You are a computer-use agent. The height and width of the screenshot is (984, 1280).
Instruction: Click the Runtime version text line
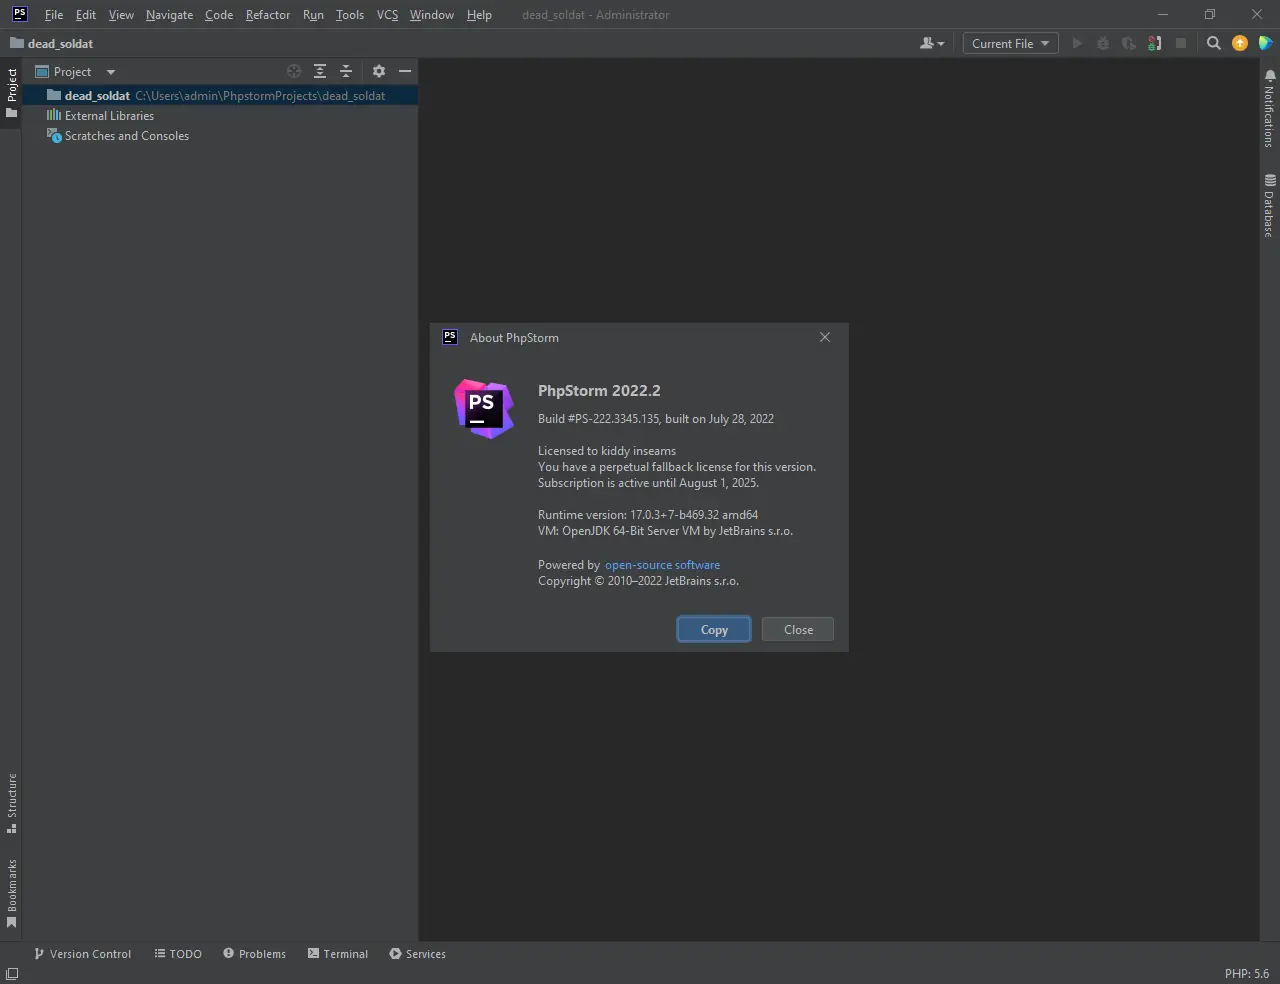point(648,515)
